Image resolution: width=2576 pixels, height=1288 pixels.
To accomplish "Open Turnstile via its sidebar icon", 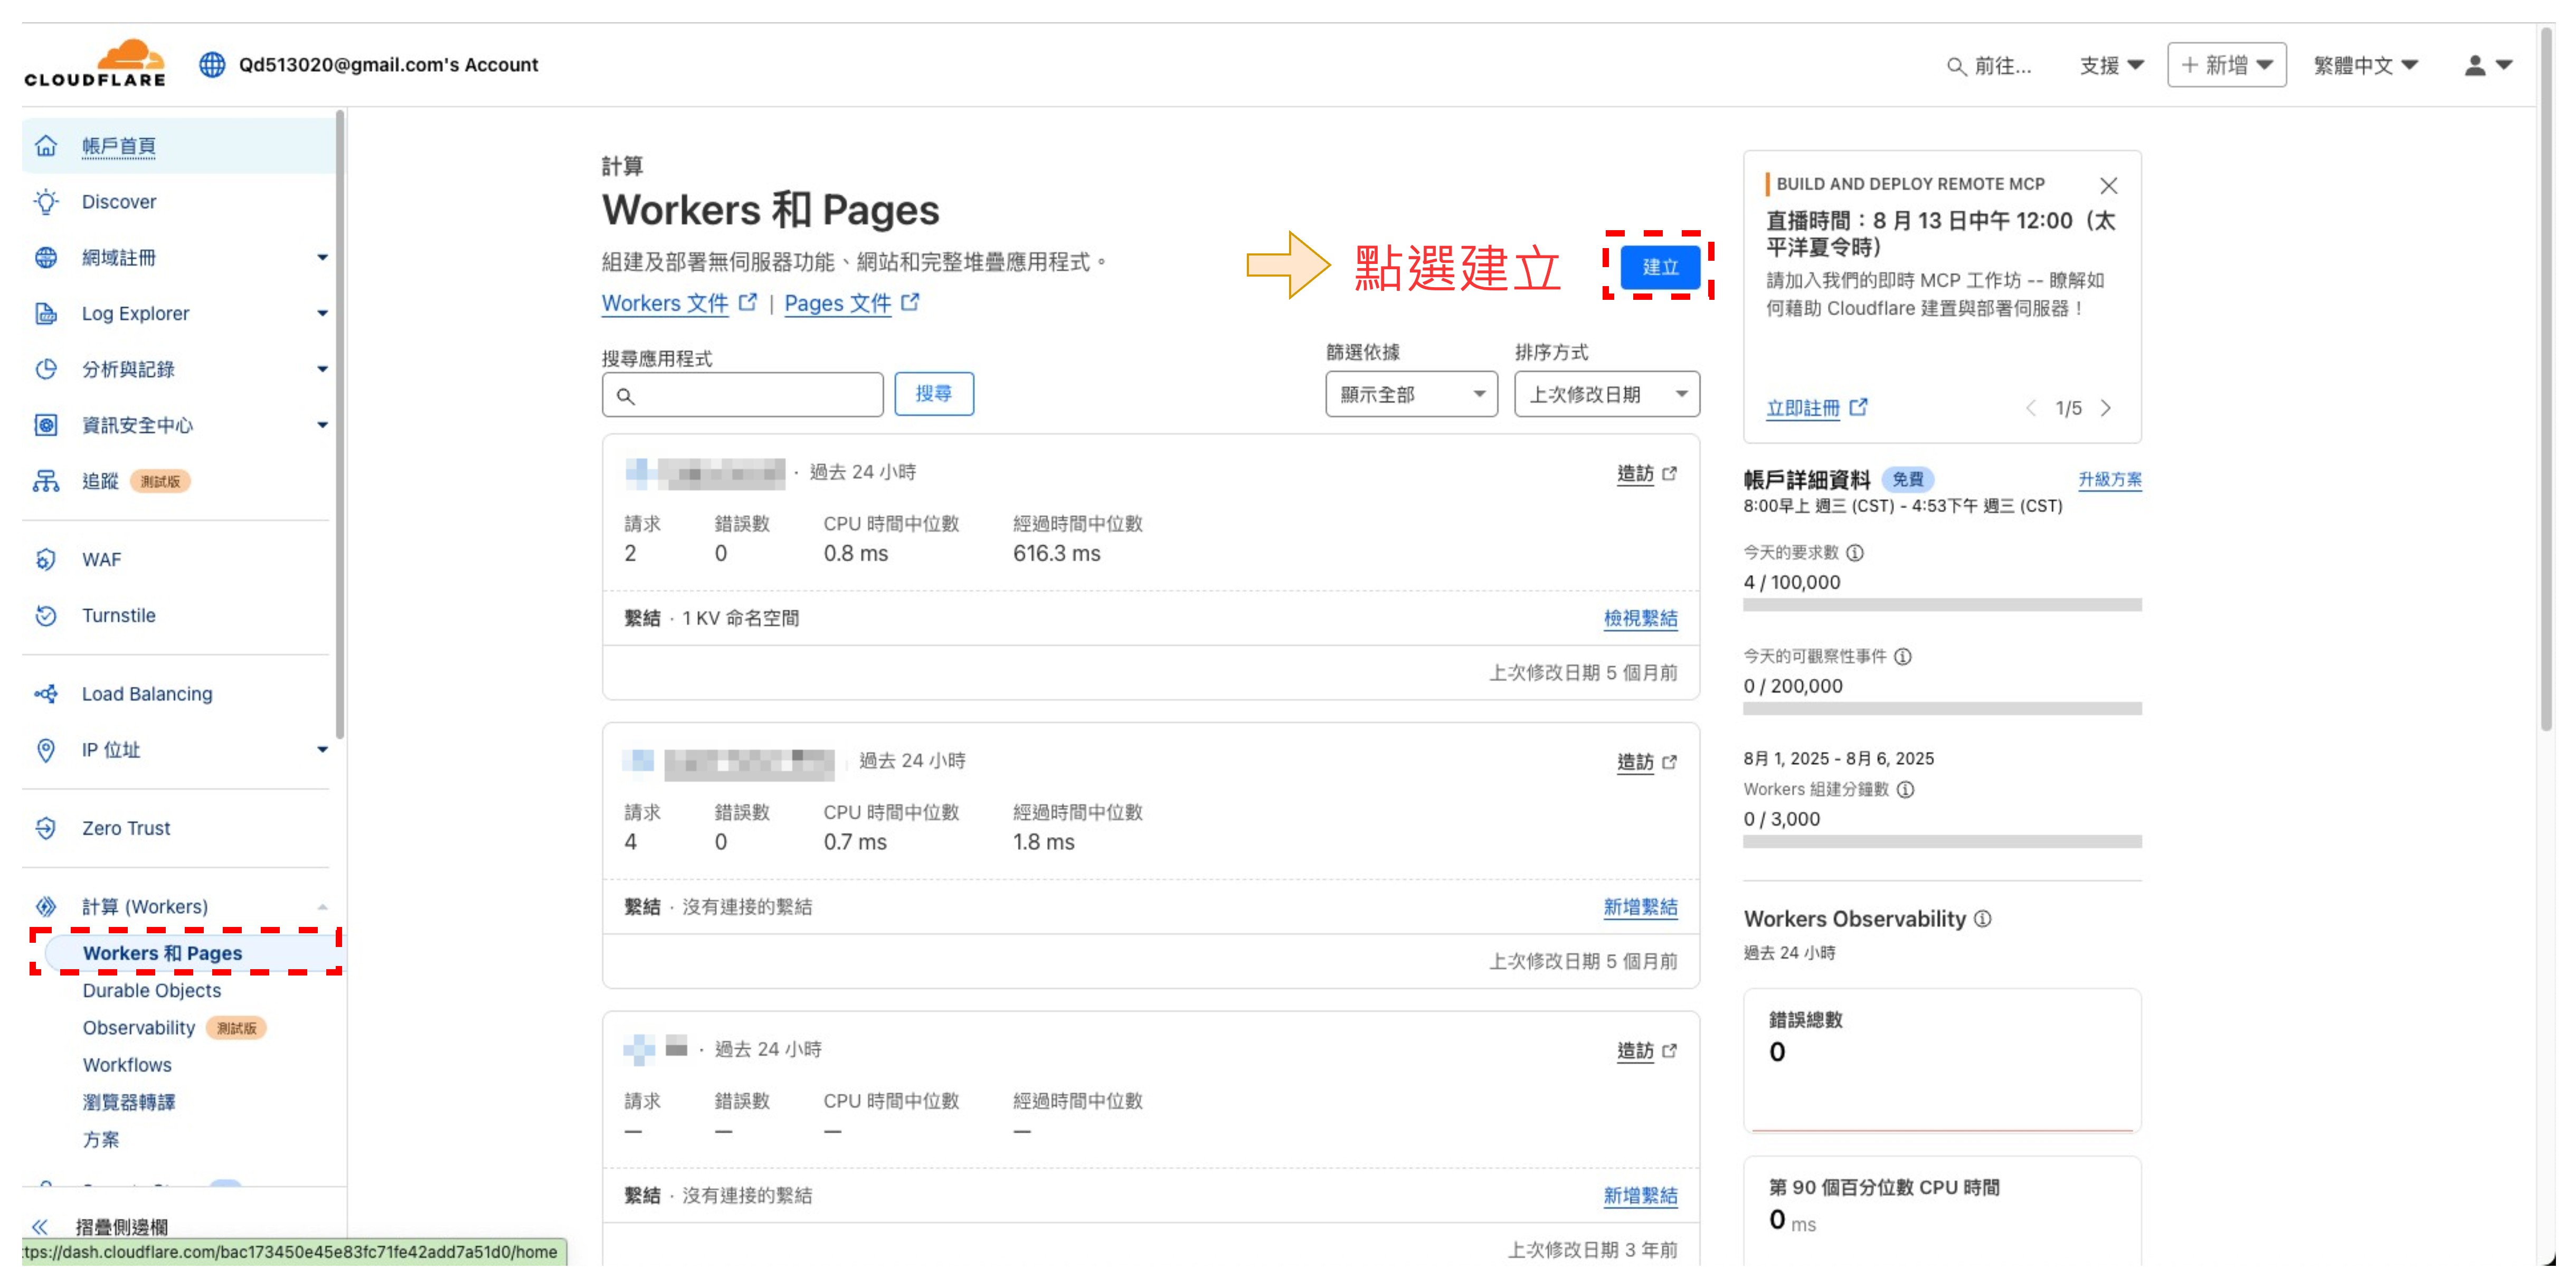I will click(46, 616).
